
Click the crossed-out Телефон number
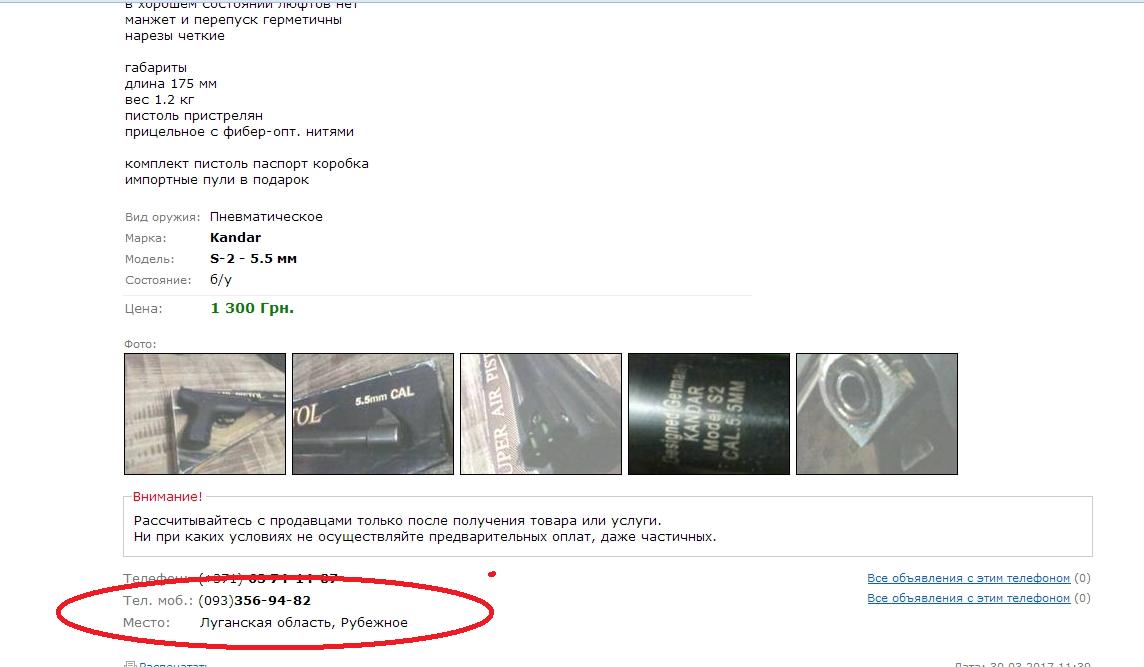click(x=268, y=579)
